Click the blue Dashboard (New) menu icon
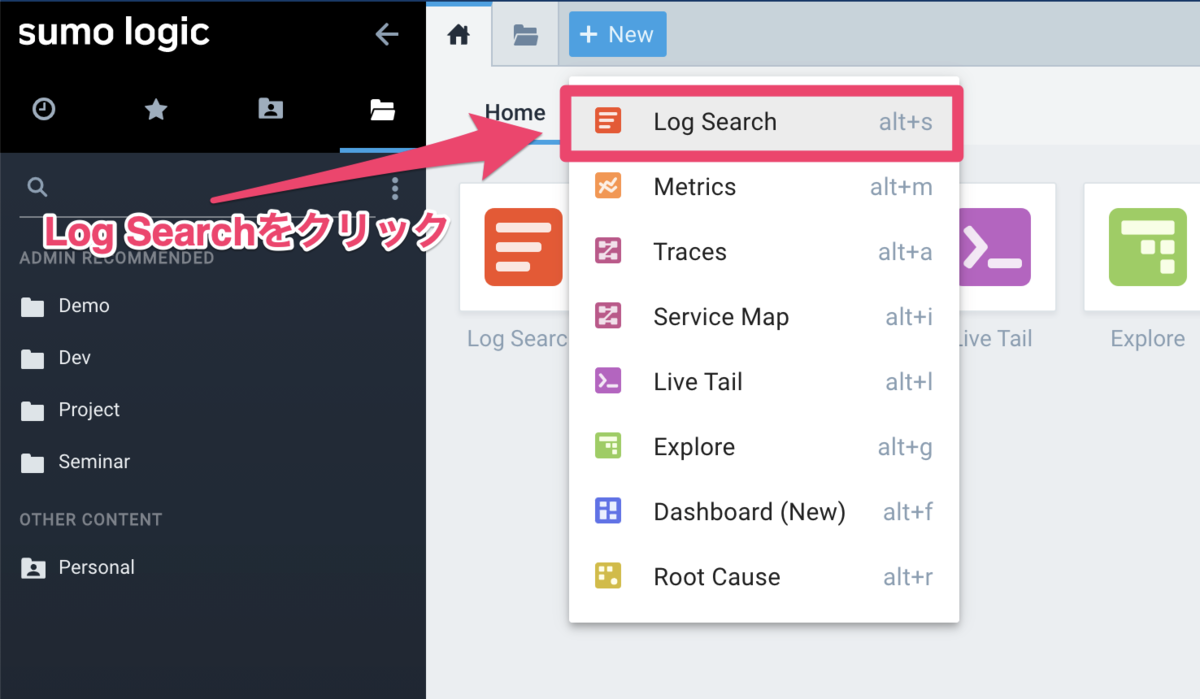Image resolution: width=1200 pixels, height=699 pixels. tap(607, 511)
